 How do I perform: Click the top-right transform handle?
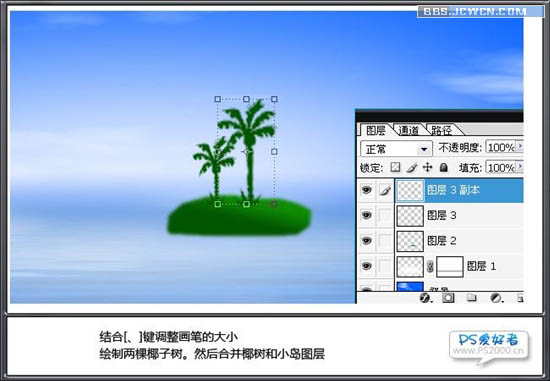pos(274,99)
